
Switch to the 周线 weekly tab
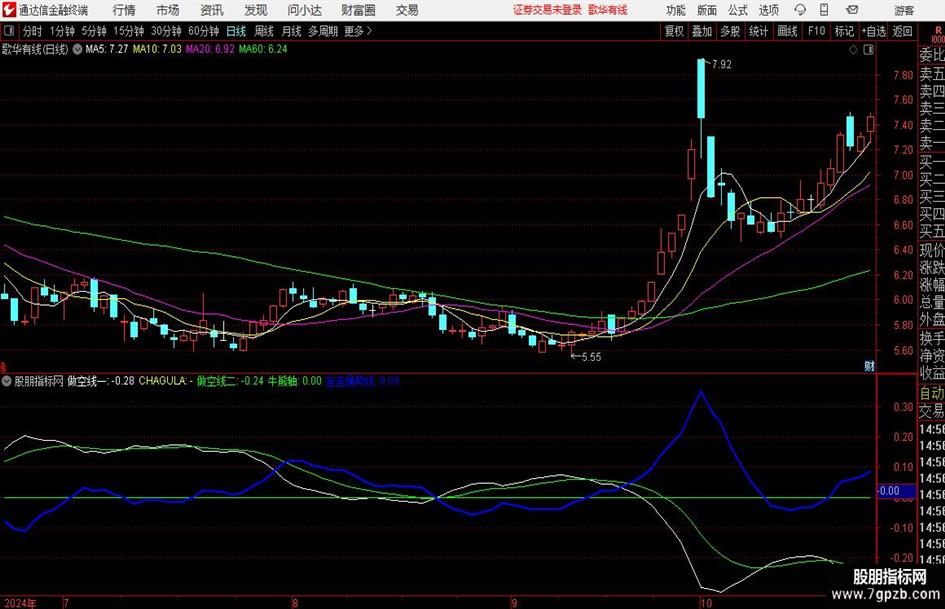[264, 31]
